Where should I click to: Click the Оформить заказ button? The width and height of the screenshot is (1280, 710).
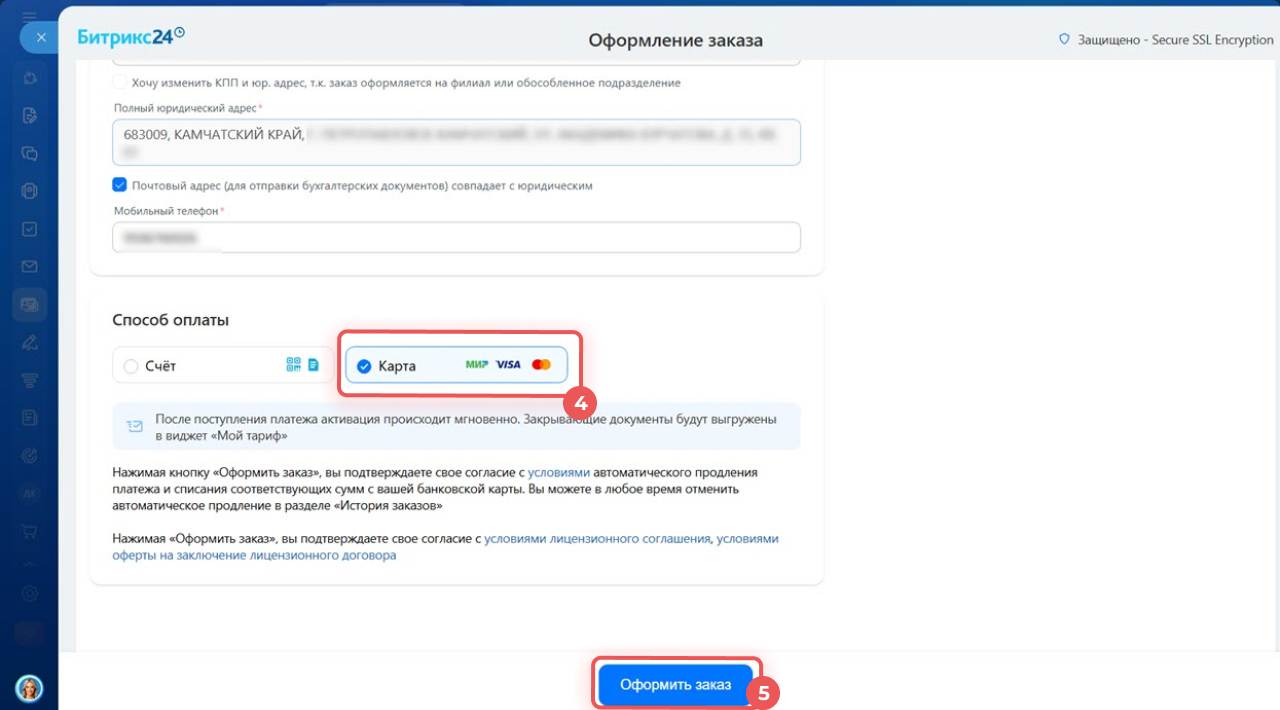coord(675,685)
